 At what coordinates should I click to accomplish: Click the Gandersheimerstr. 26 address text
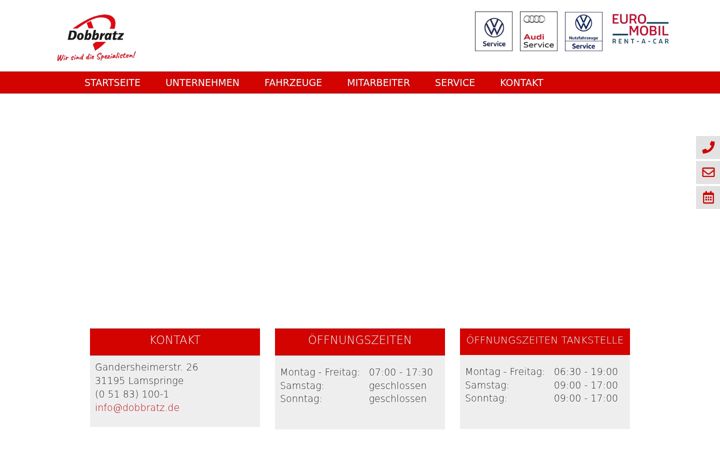click(146, 367)
